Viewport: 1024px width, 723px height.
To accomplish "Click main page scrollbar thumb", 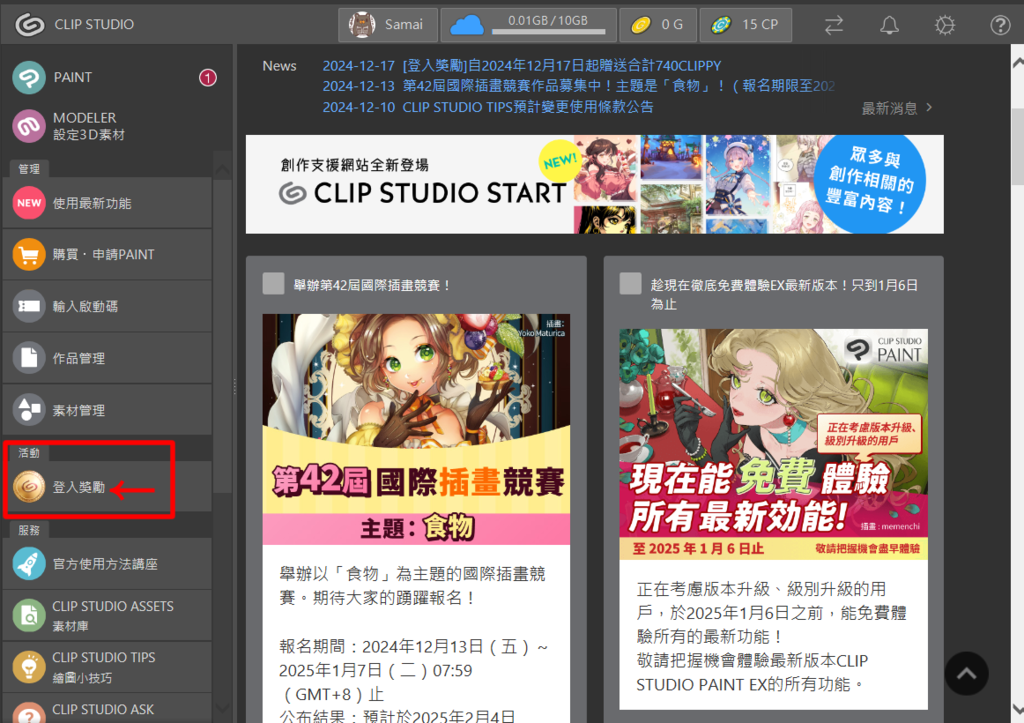I will (x=1017, y=148).
